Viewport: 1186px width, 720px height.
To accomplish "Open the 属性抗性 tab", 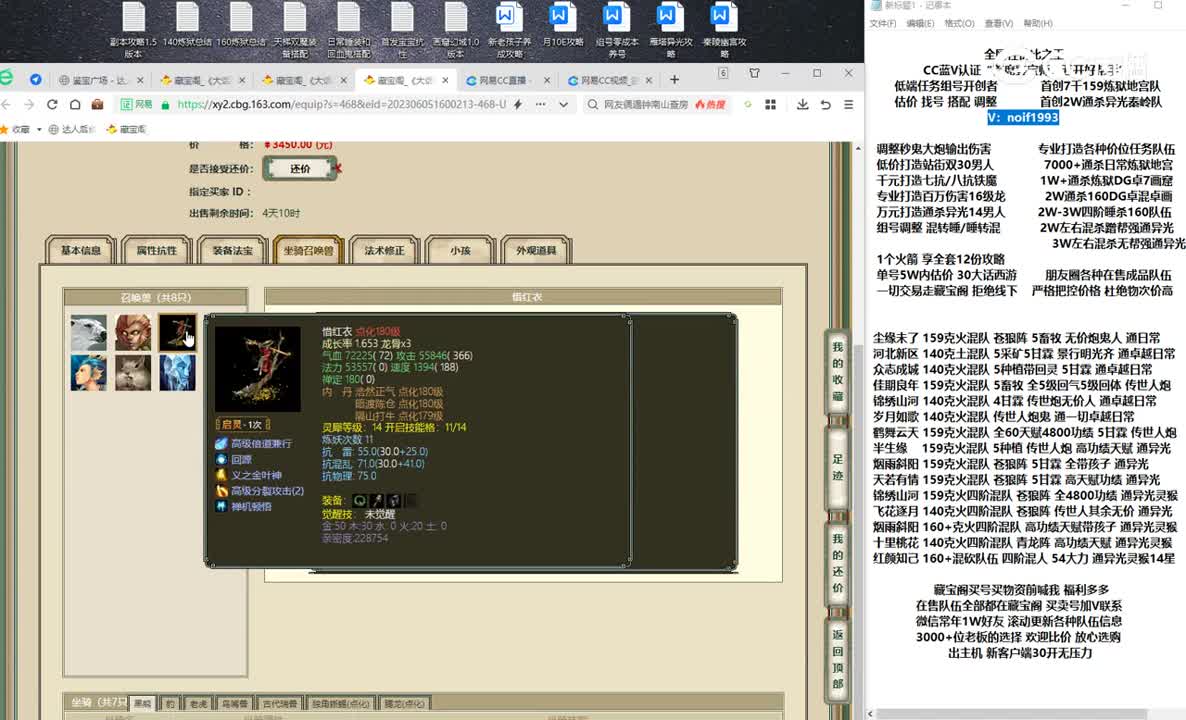I will pos(156,250).
